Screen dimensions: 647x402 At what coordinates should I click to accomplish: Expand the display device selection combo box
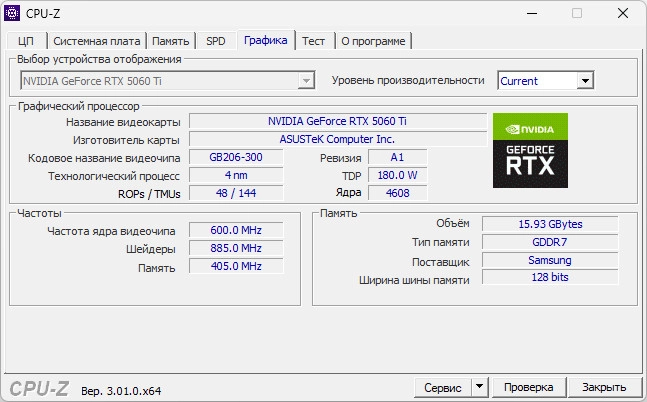pos(168,80)
